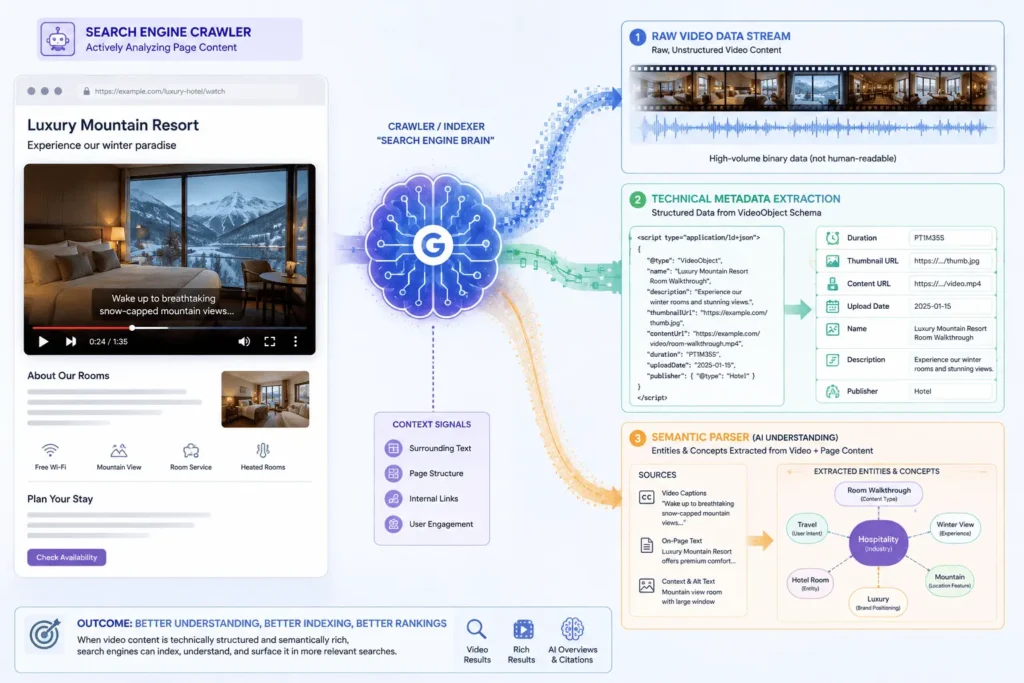The width and height of the screenshot is (1024, 683).
Task: Click the Upload Date value 2025-01-15
Action: coord(932,306)
